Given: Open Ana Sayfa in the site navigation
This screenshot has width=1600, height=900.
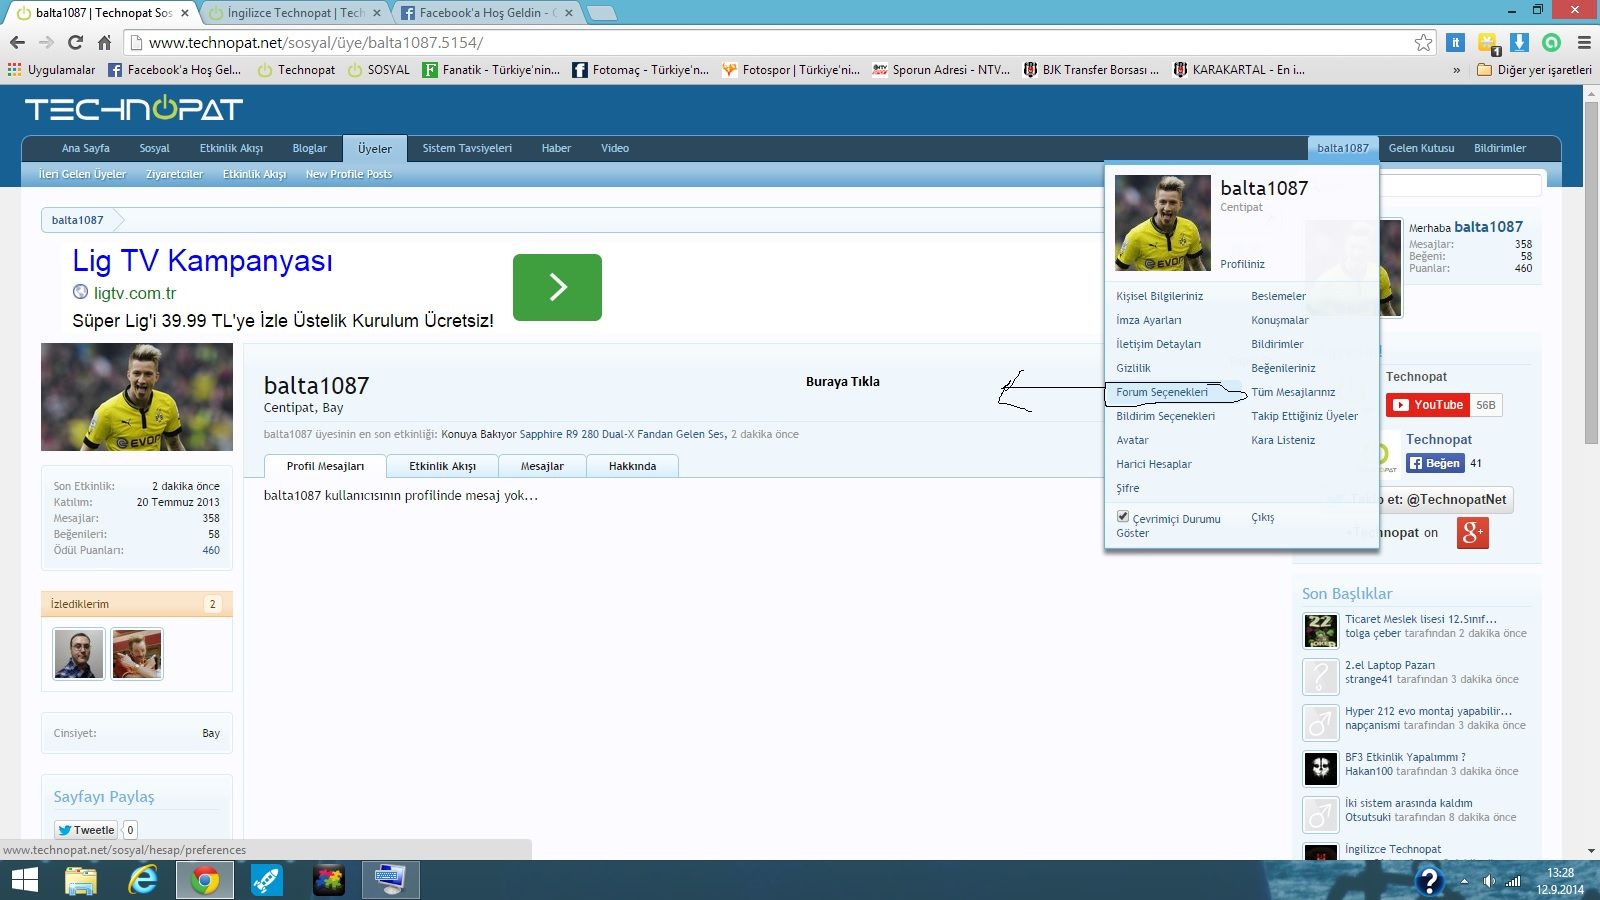Looking at the screenshot, I should coord(86,148).
